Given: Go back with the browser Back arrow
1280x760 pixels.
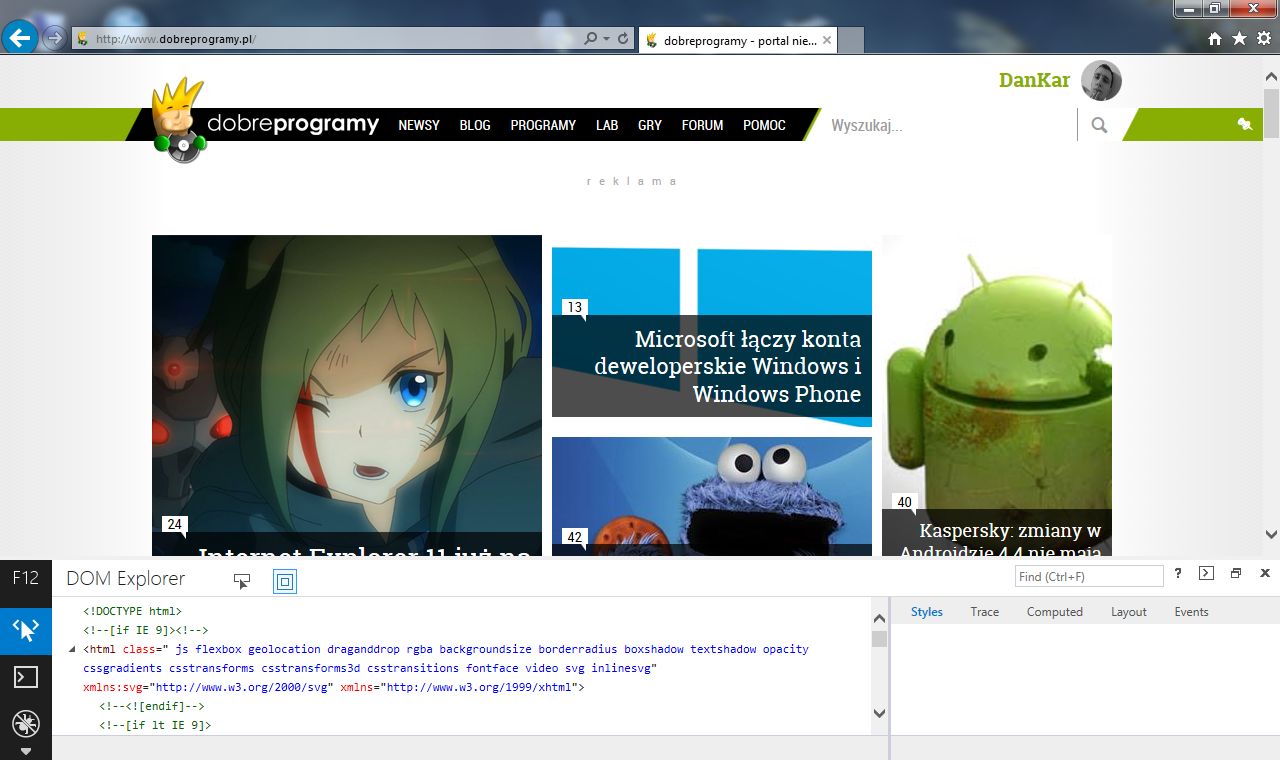Looking at the screenshot, I should point(20,38).
